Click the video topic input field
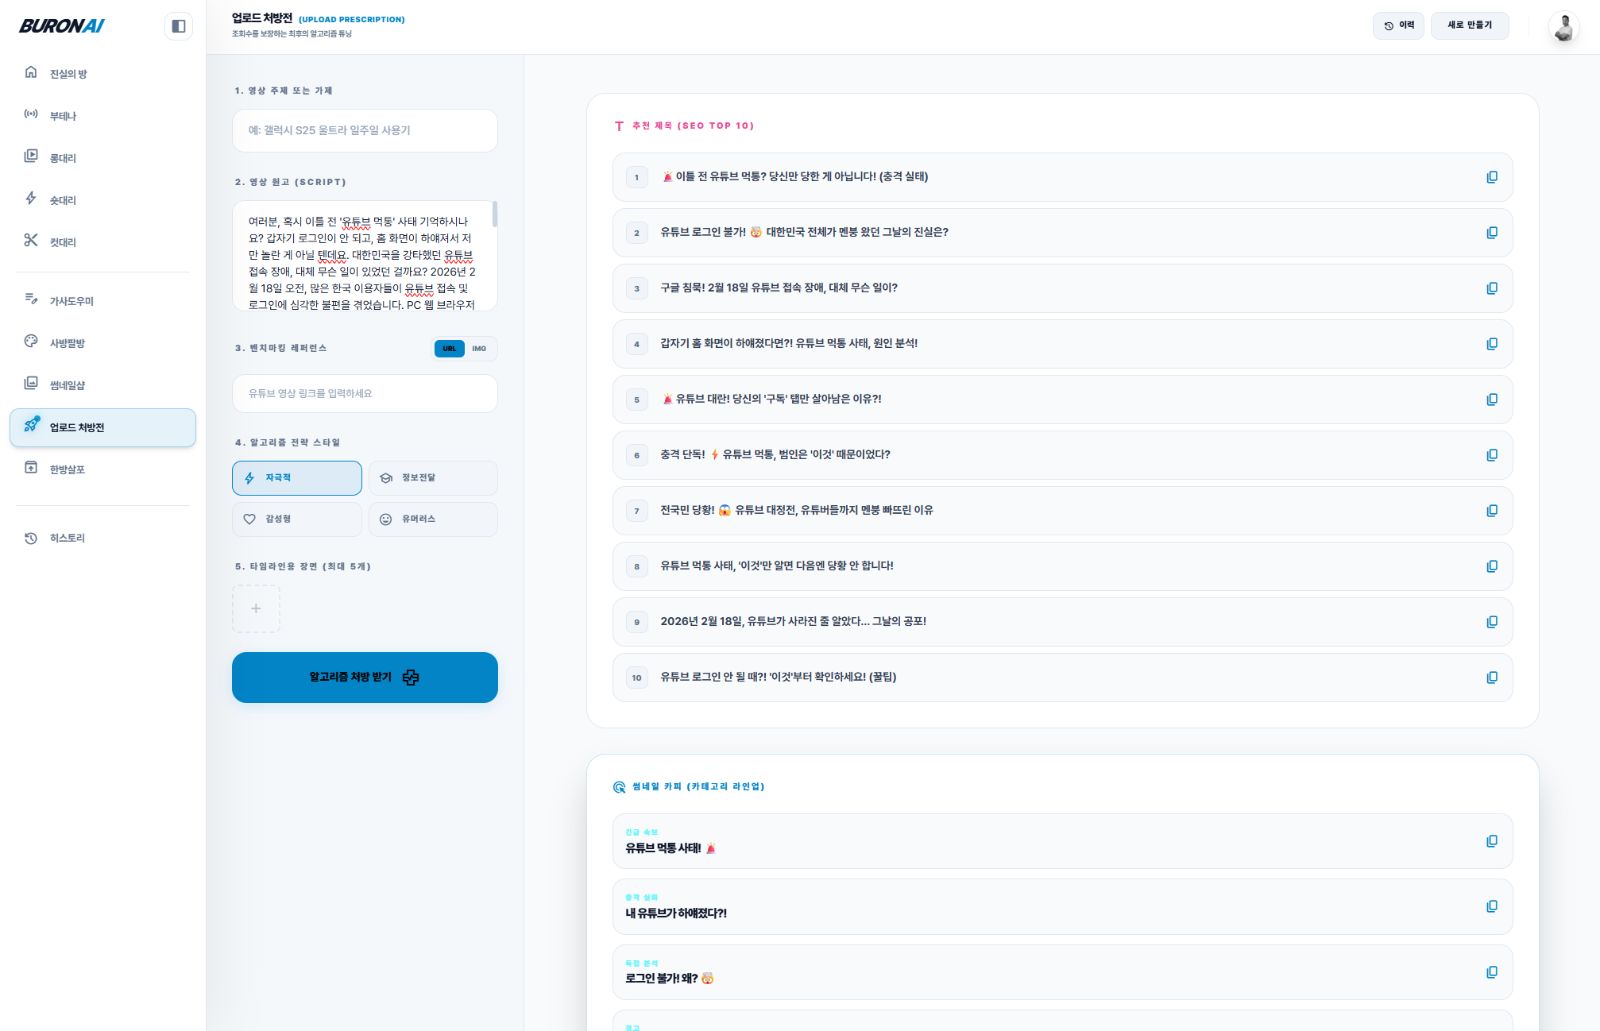The width and height of the screenshot is (1600, 1031). (x=365, y=131)
